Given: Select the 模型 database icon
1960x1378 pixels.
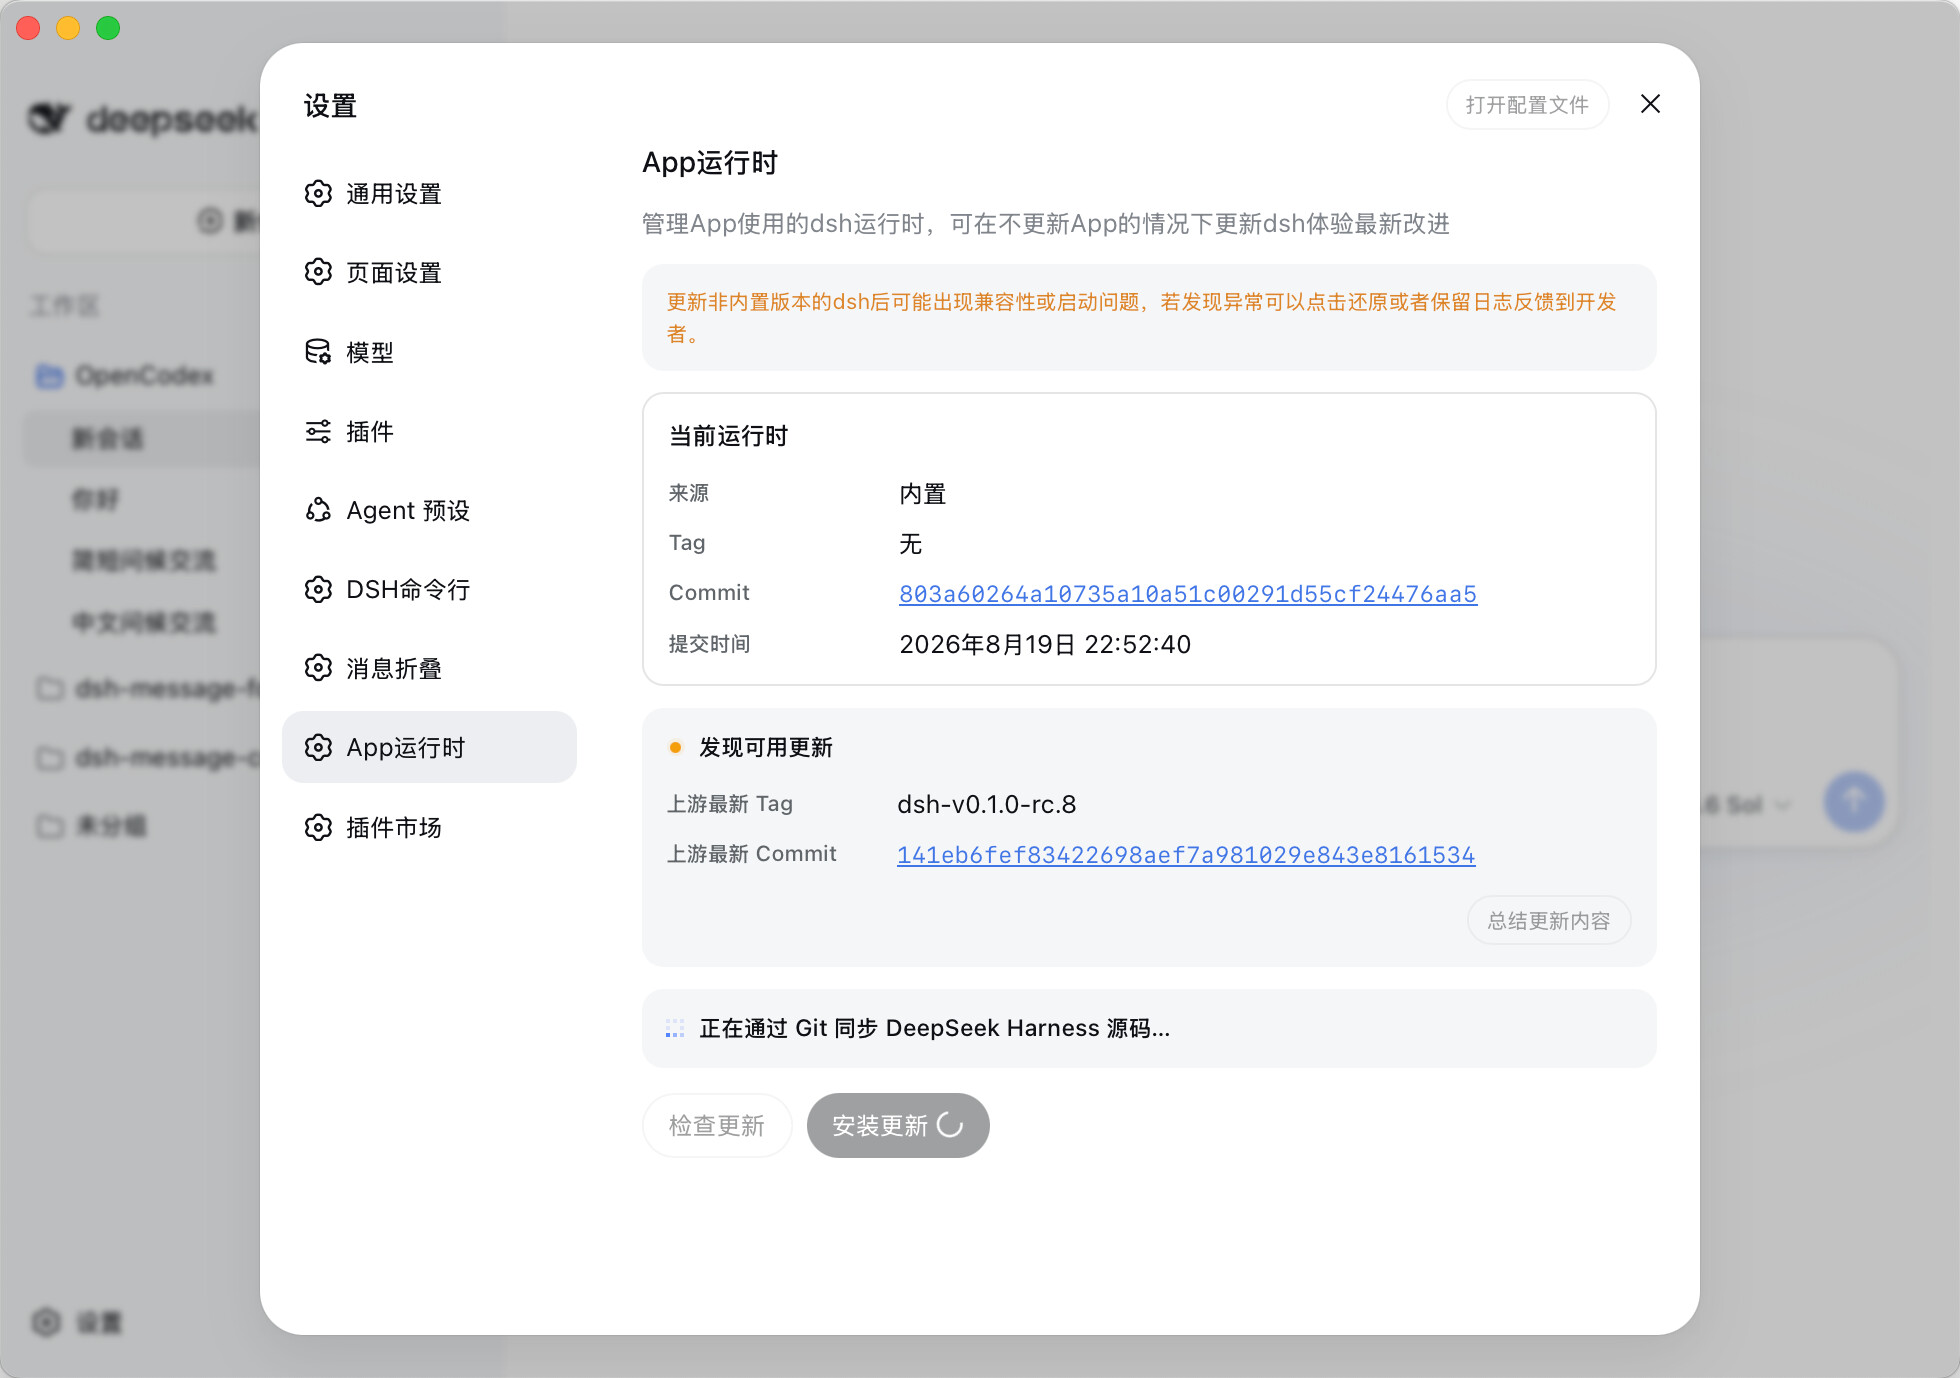Looking at the screenshot, I should click(318, 351).
